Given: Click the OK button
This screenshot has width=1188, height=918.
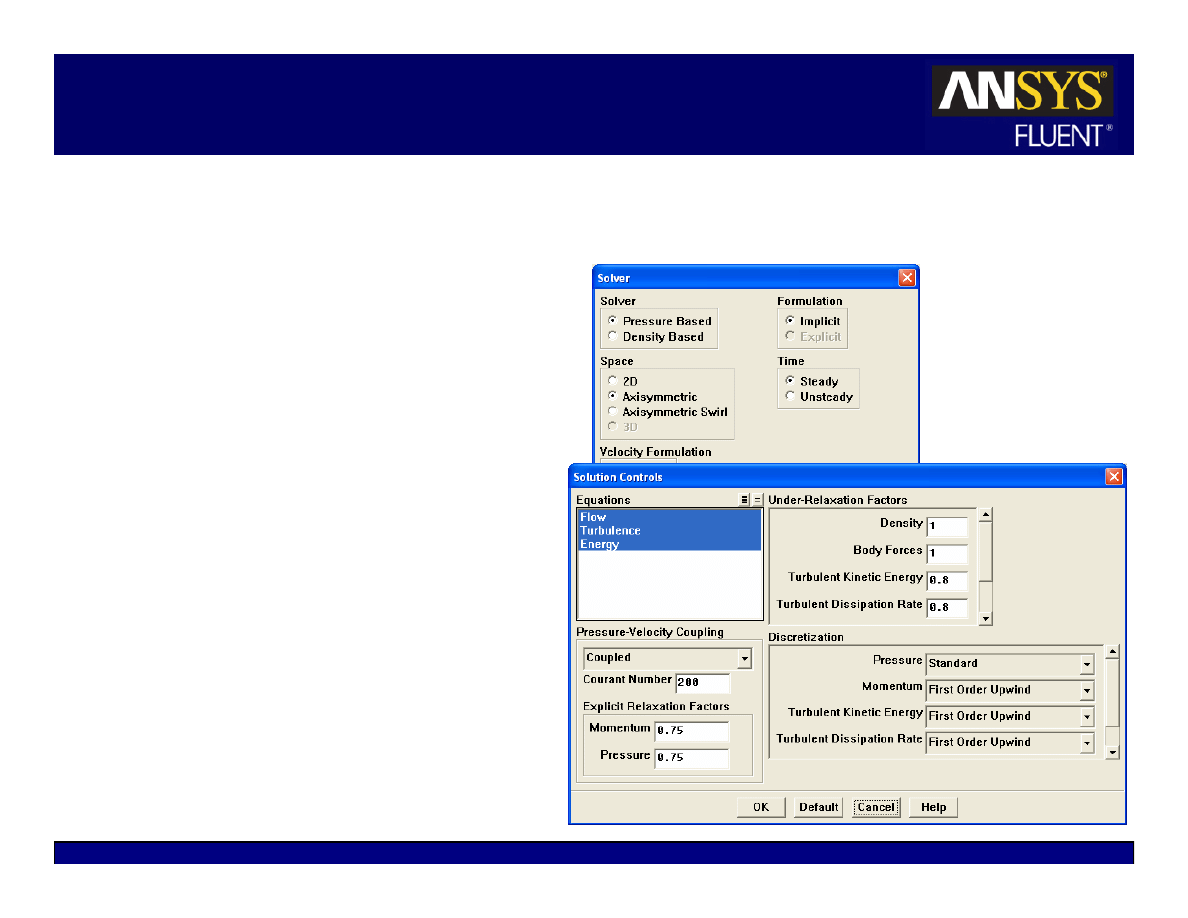Looking at the screenshot, I should (761, 808).
